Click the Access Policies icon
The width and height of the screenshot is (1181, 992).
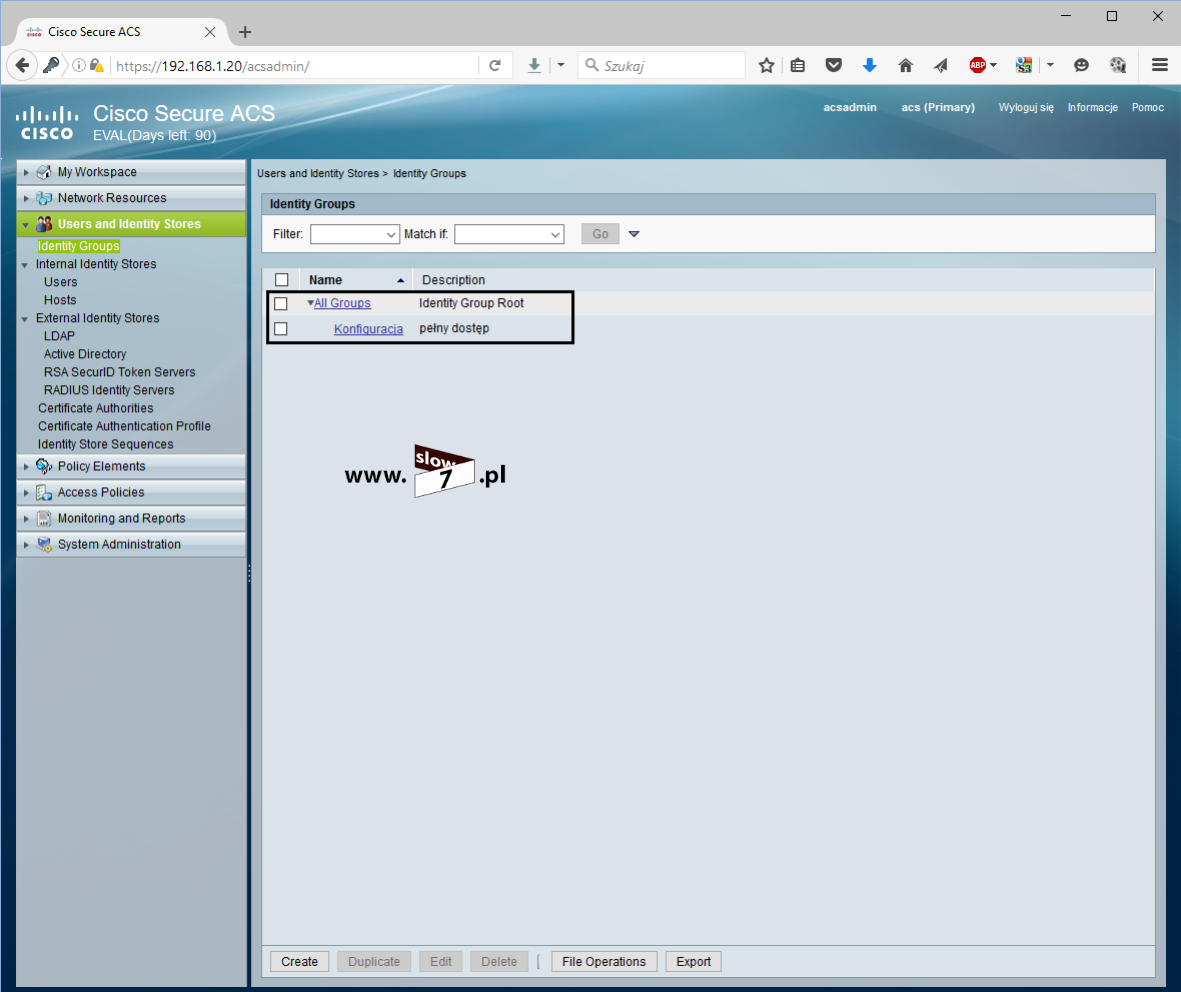click(44, 493)
